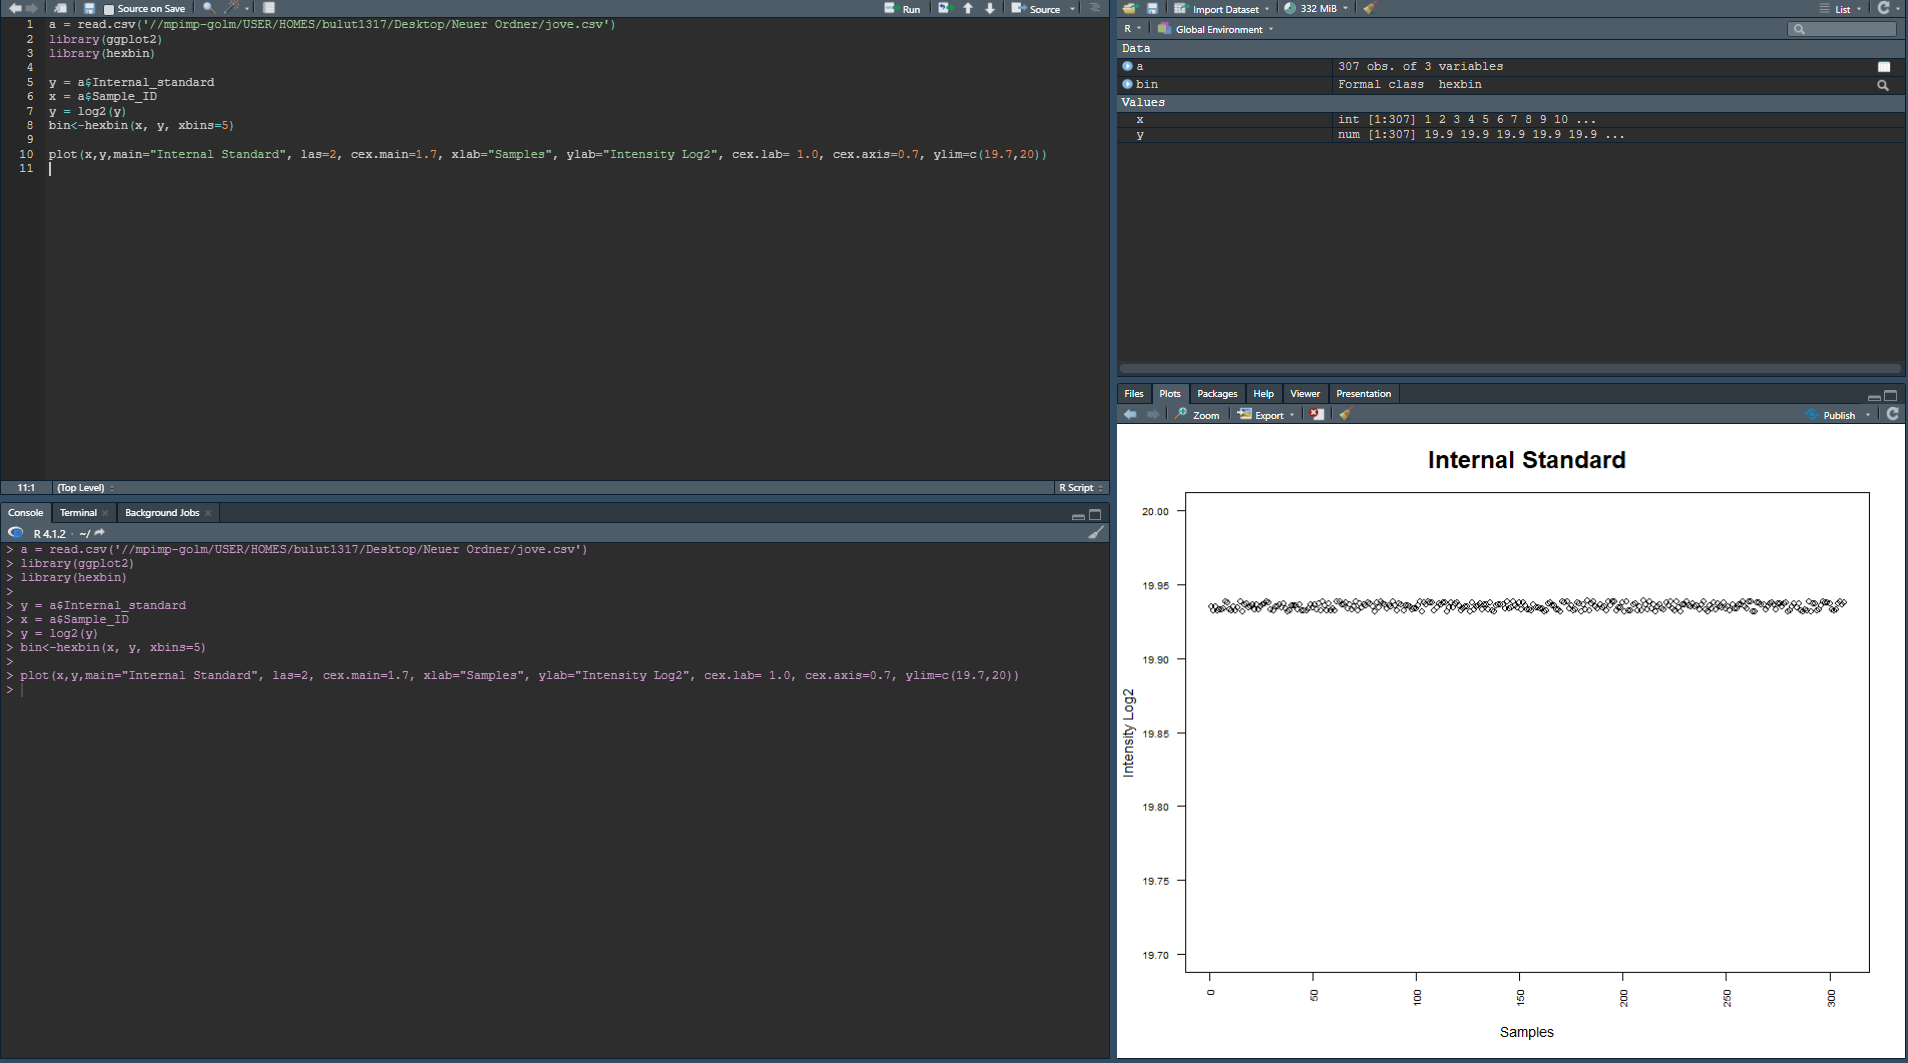The image size is (1908, 1063).
Task: Click the find/replace magnifier icon in editor
Action: (x=208, y=8)
